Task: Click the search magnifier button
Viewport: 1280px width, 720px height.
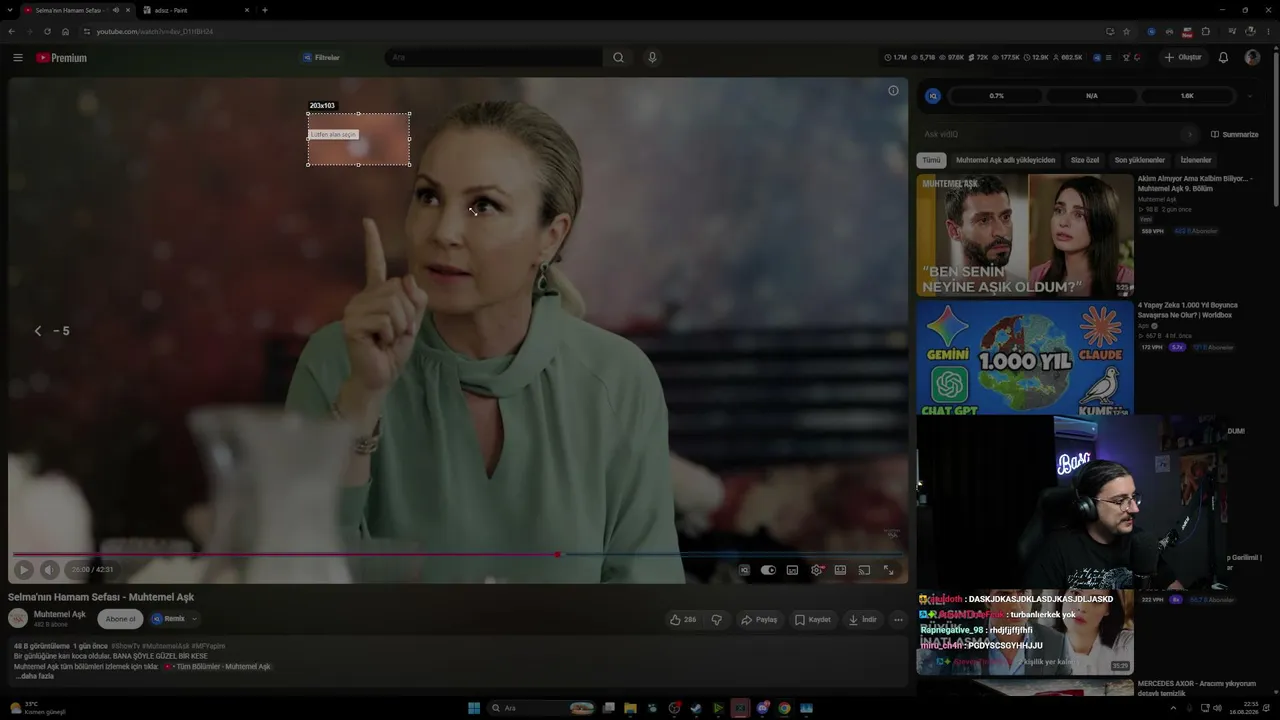Action: tap(618, 58)
